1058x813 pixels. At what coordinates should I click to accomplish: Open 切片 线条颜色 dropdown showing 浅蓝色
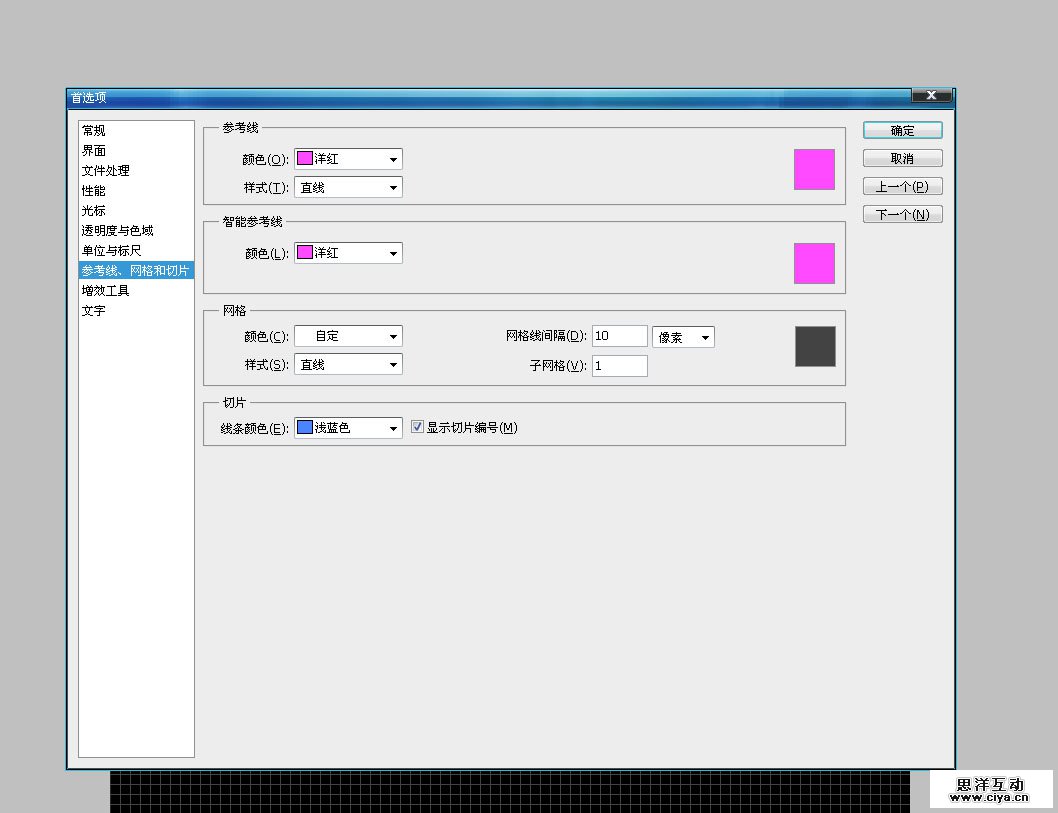point(348,428)
